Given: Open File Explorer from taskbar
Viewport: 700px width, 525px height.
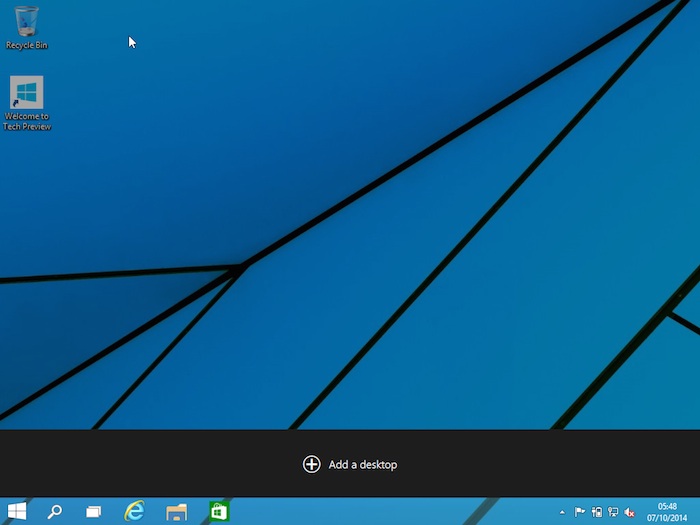Looking at the screenshot, I should (x=176, y=511).
